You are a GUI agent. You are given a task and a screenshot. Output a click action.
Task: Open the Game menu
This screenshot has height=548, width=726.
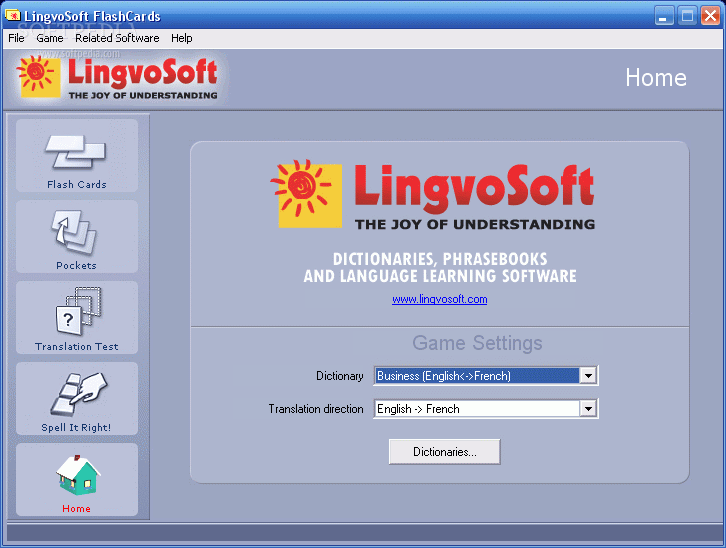coord(50,38)
